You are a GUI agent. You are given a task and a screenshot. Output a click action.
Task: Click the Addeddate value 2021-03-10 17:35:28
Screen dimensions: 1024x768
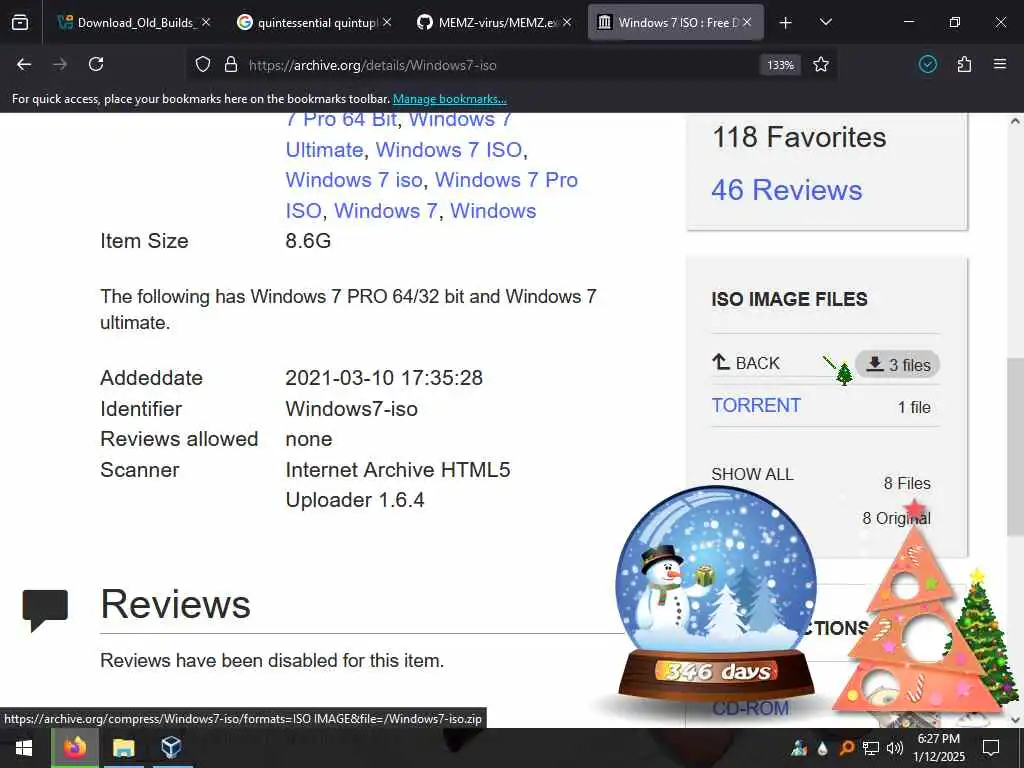click(x=384, y=377)
